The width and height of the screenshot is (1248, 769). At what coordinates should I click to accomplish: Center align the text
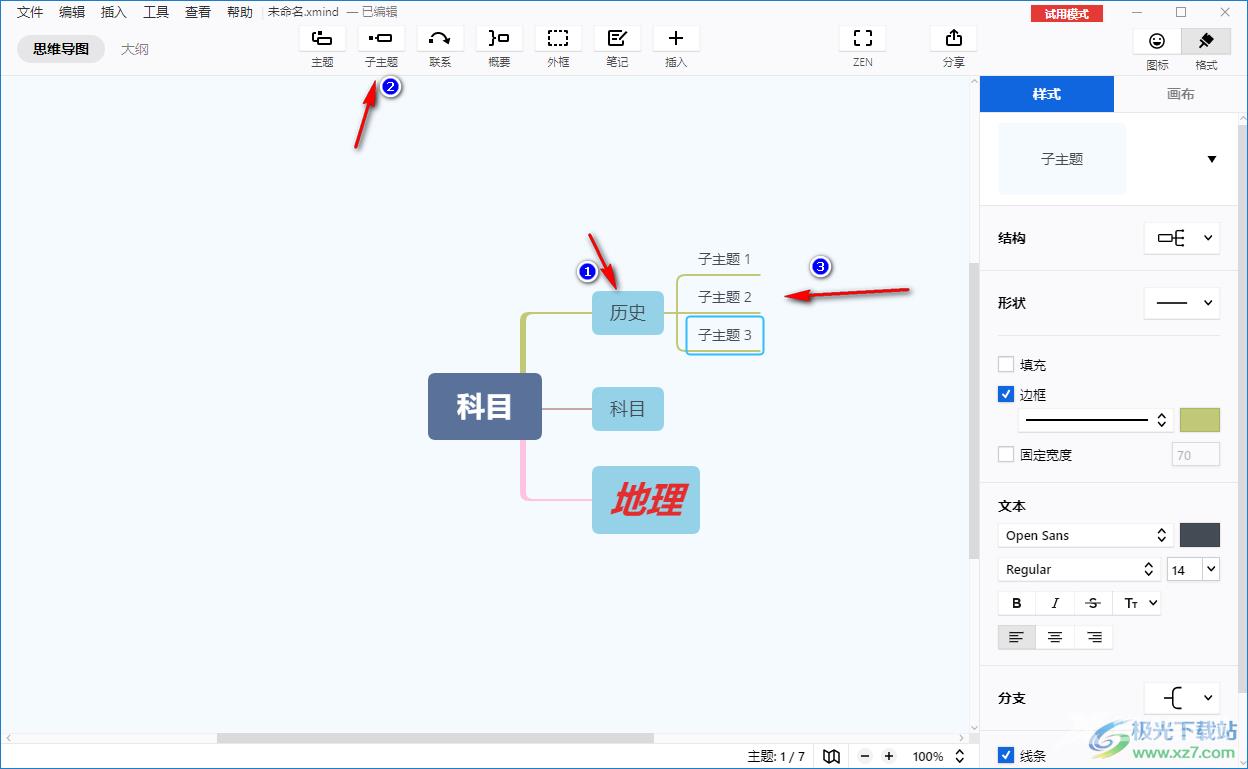1055,637
